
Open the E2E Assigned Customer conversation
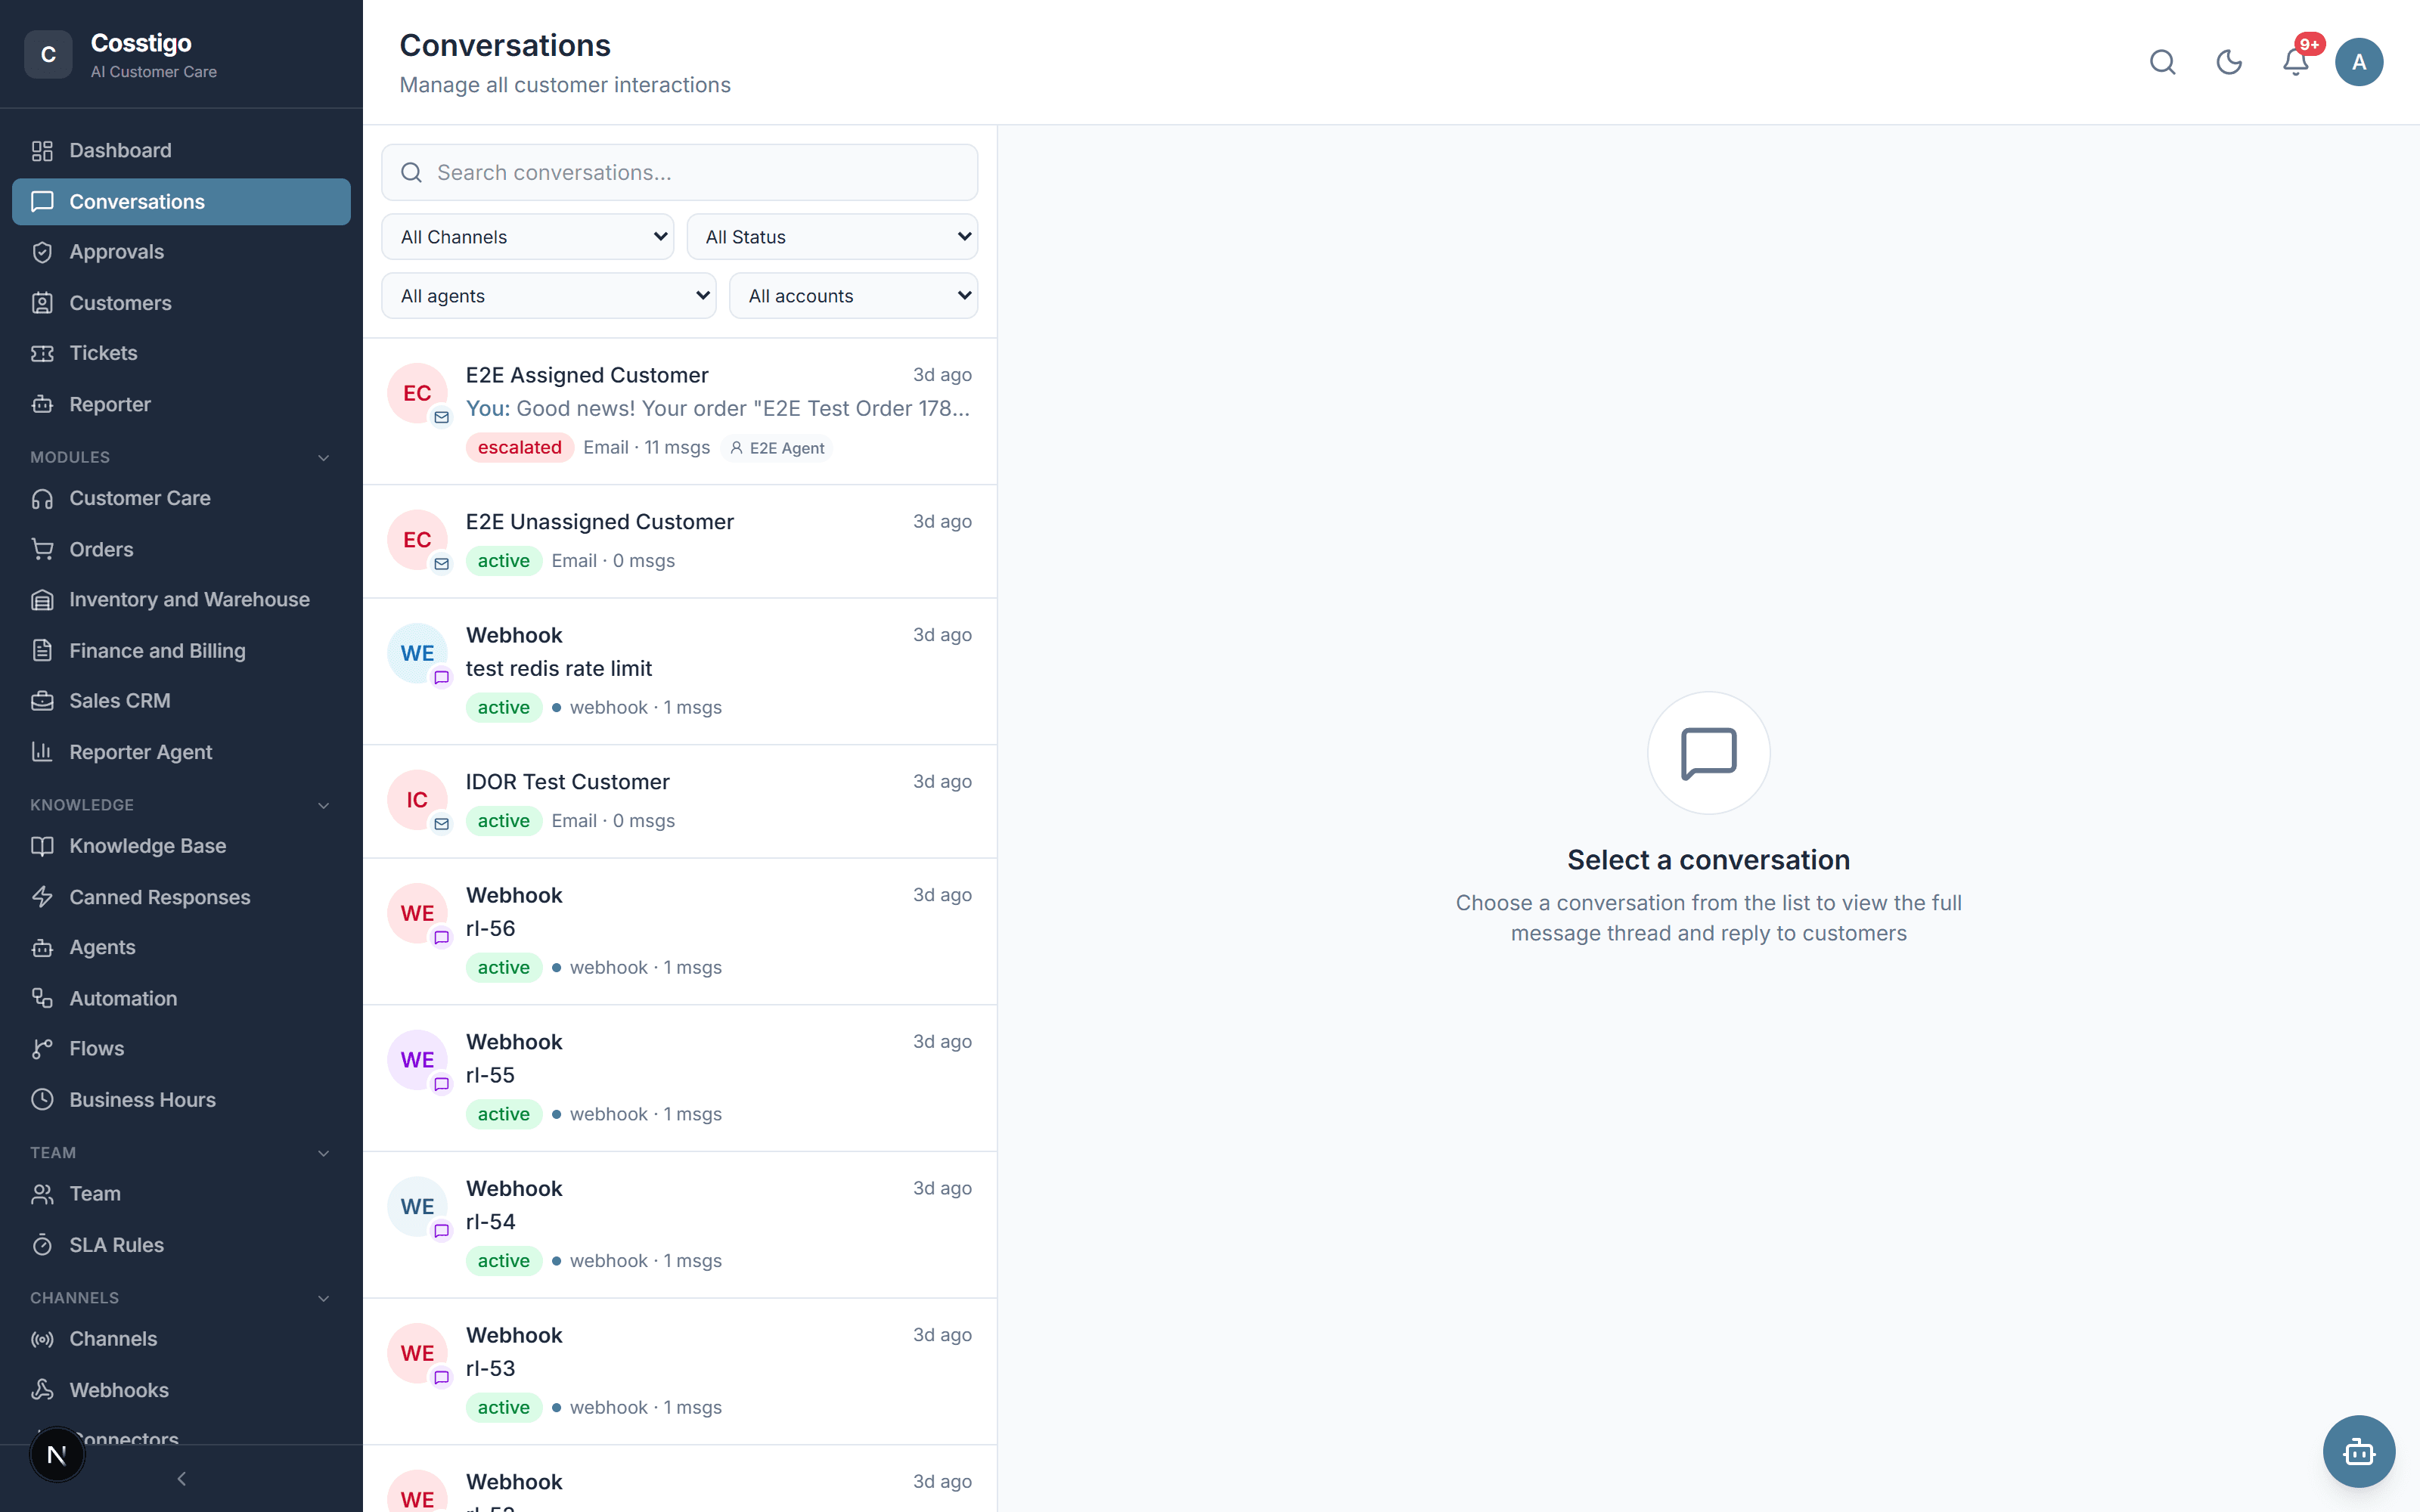coord(680,411)
